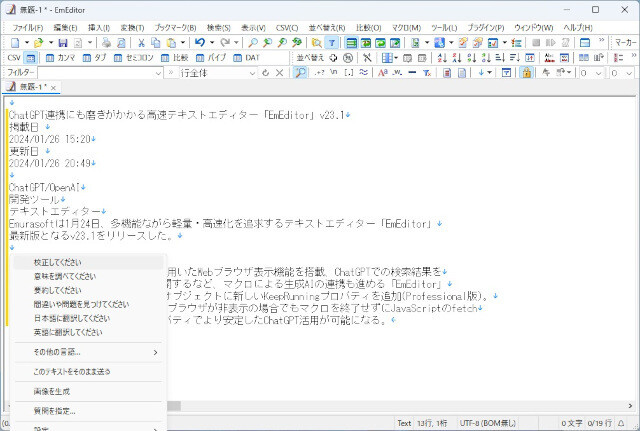Toggle the highlighted T filter button
The image size is (640, 431).
(331, 42)
